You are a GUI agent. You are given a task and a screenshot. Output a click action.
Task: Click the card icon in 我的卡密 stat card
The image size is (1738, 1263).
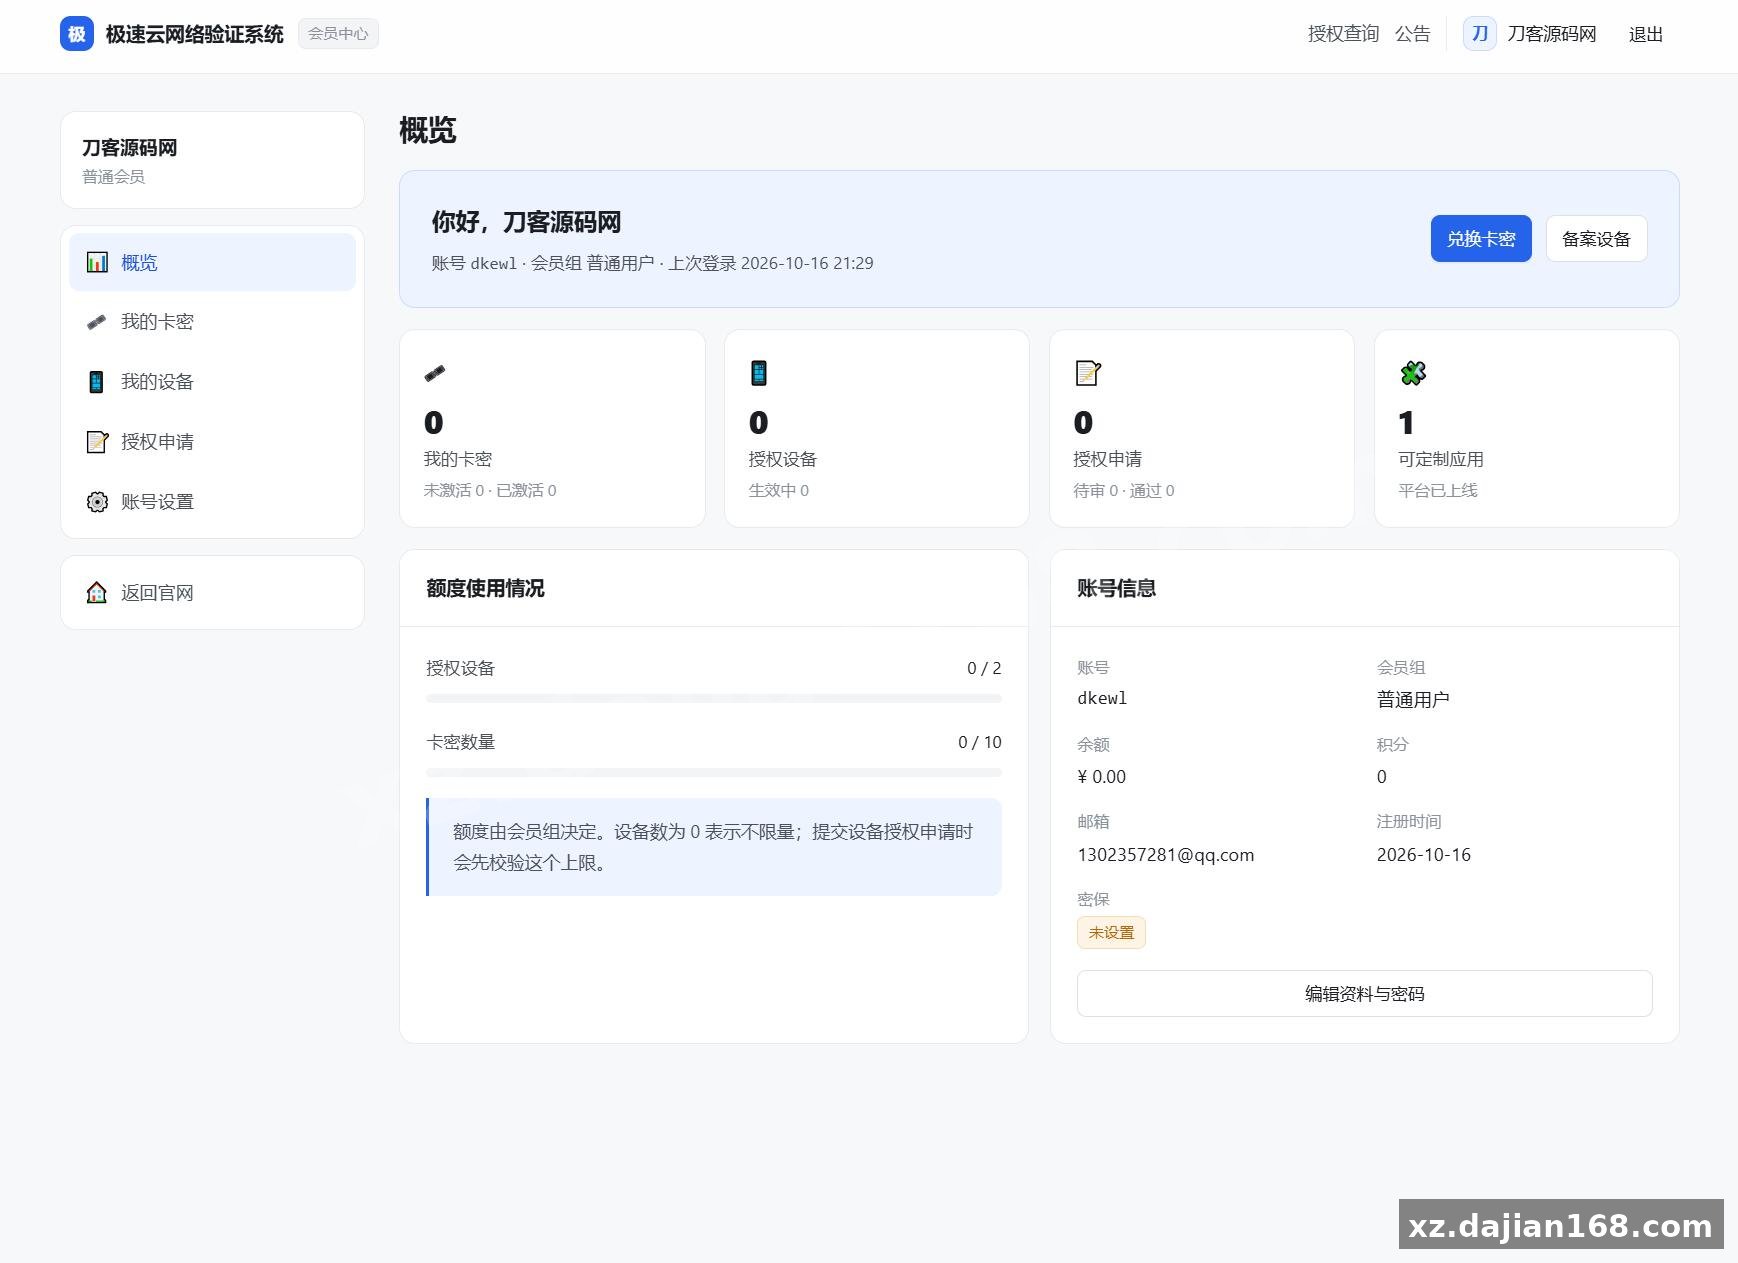(435, 373)
